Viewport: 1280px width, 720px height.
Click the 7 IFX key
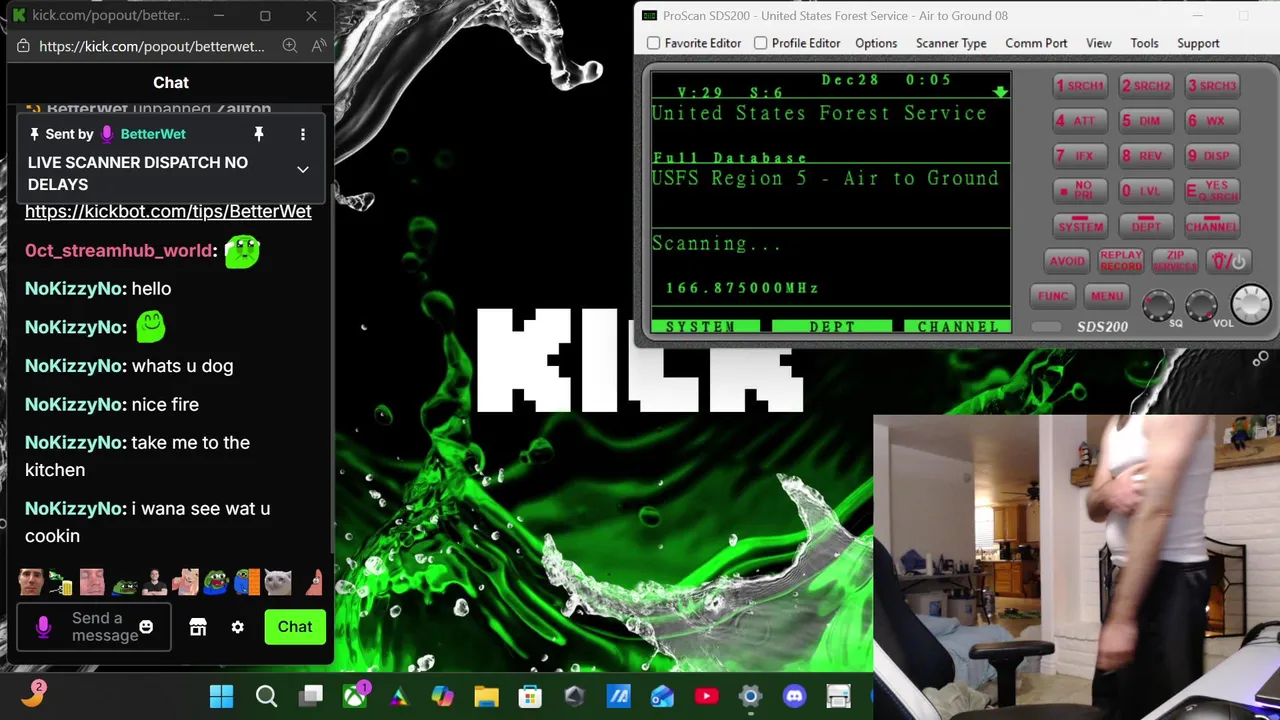(1080, 156)
